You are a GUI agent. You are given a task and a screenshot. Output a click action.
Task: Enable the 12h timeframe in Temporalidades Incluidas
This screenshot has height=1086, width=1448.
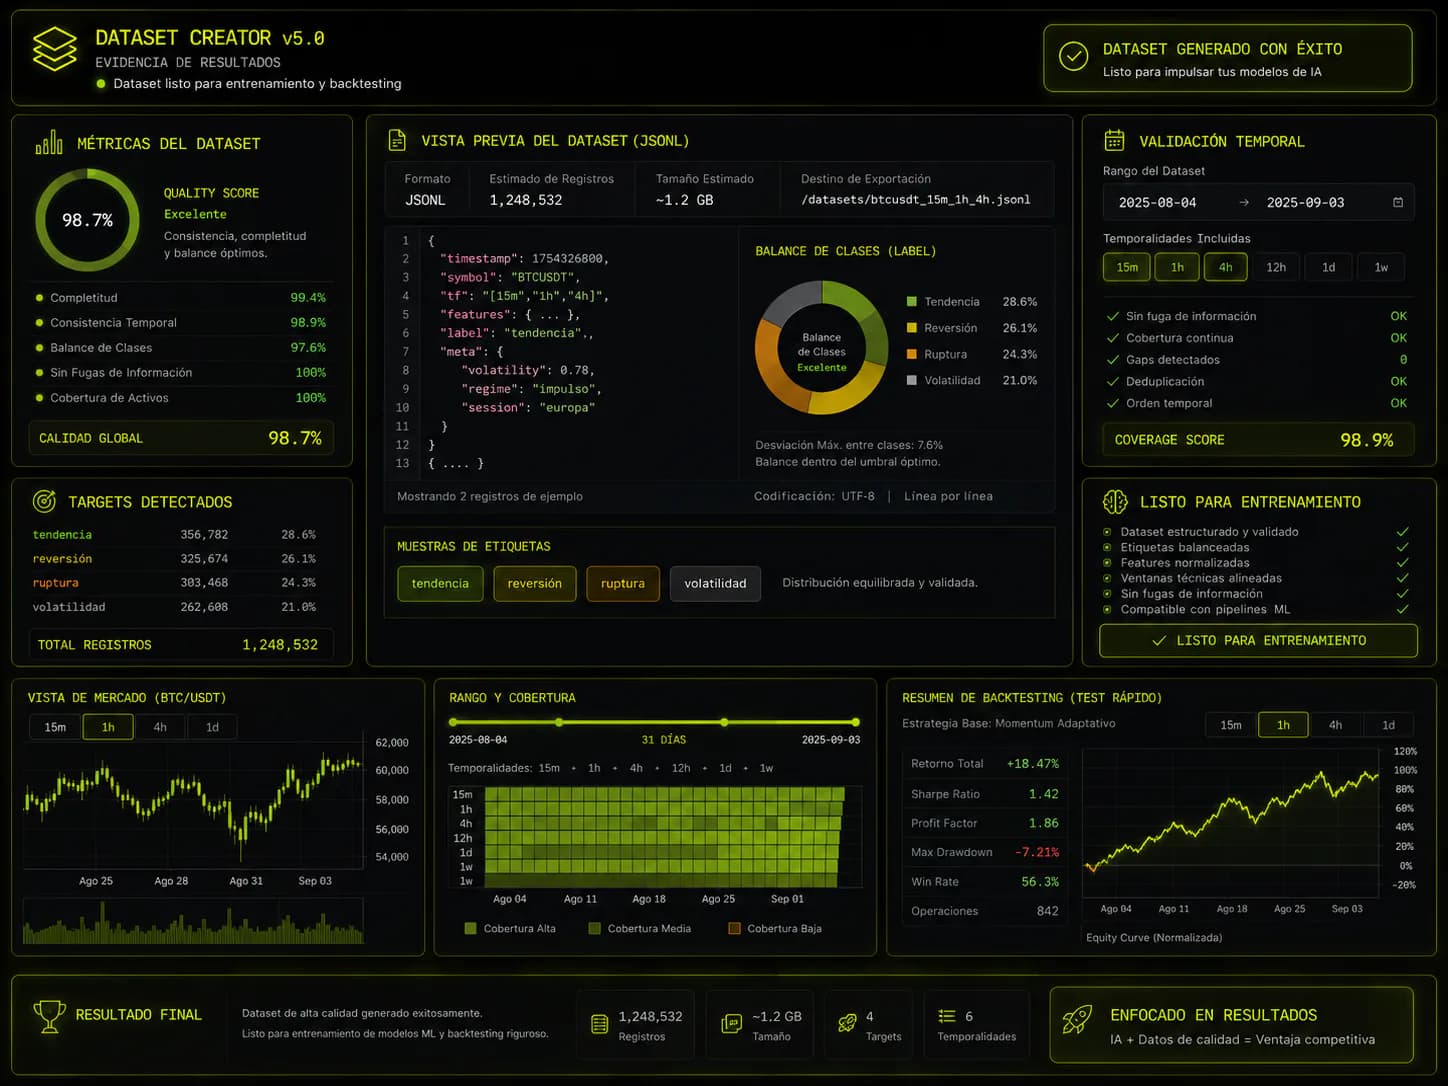[1276, 267]
